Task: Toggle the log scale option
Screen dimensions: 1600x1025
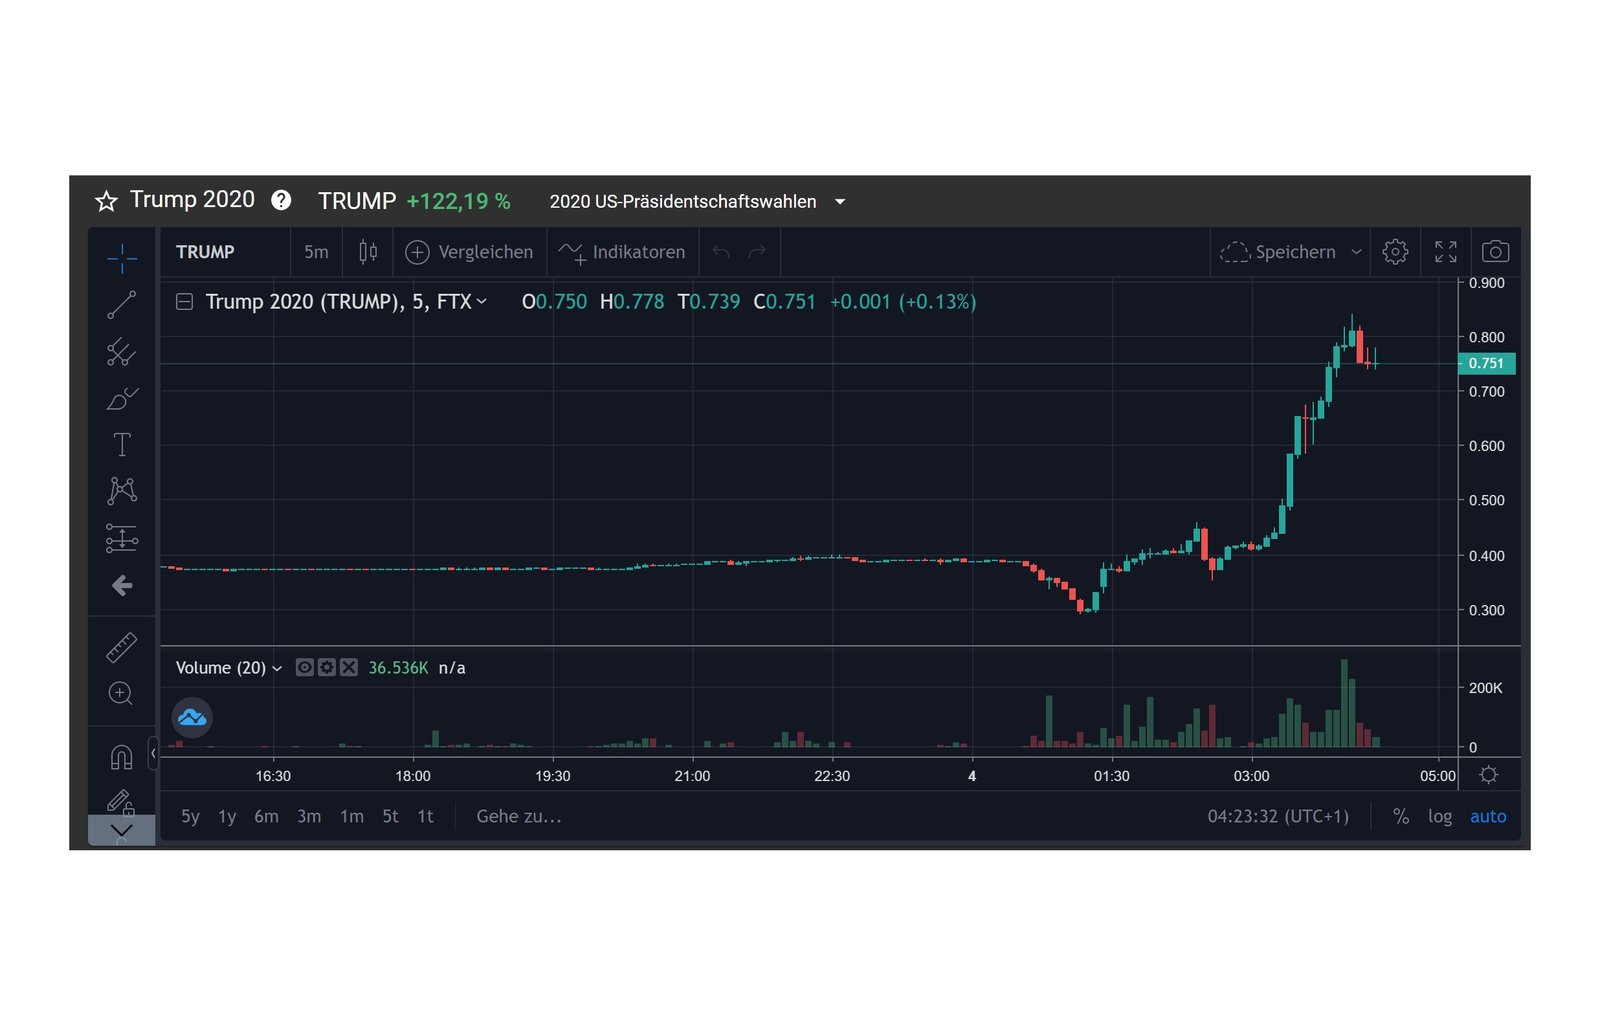Action: [x=1439, y=816]
